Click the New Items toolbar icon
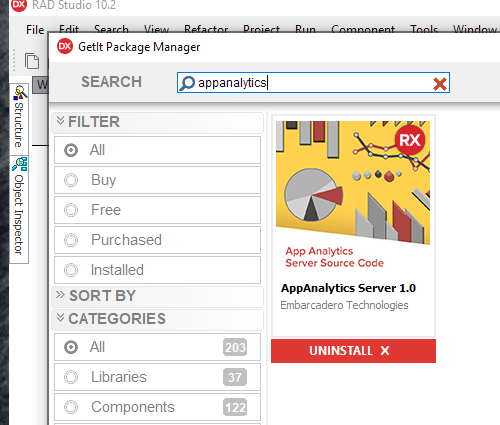Screen dimensions: 500x425 (x=32, y=61)
